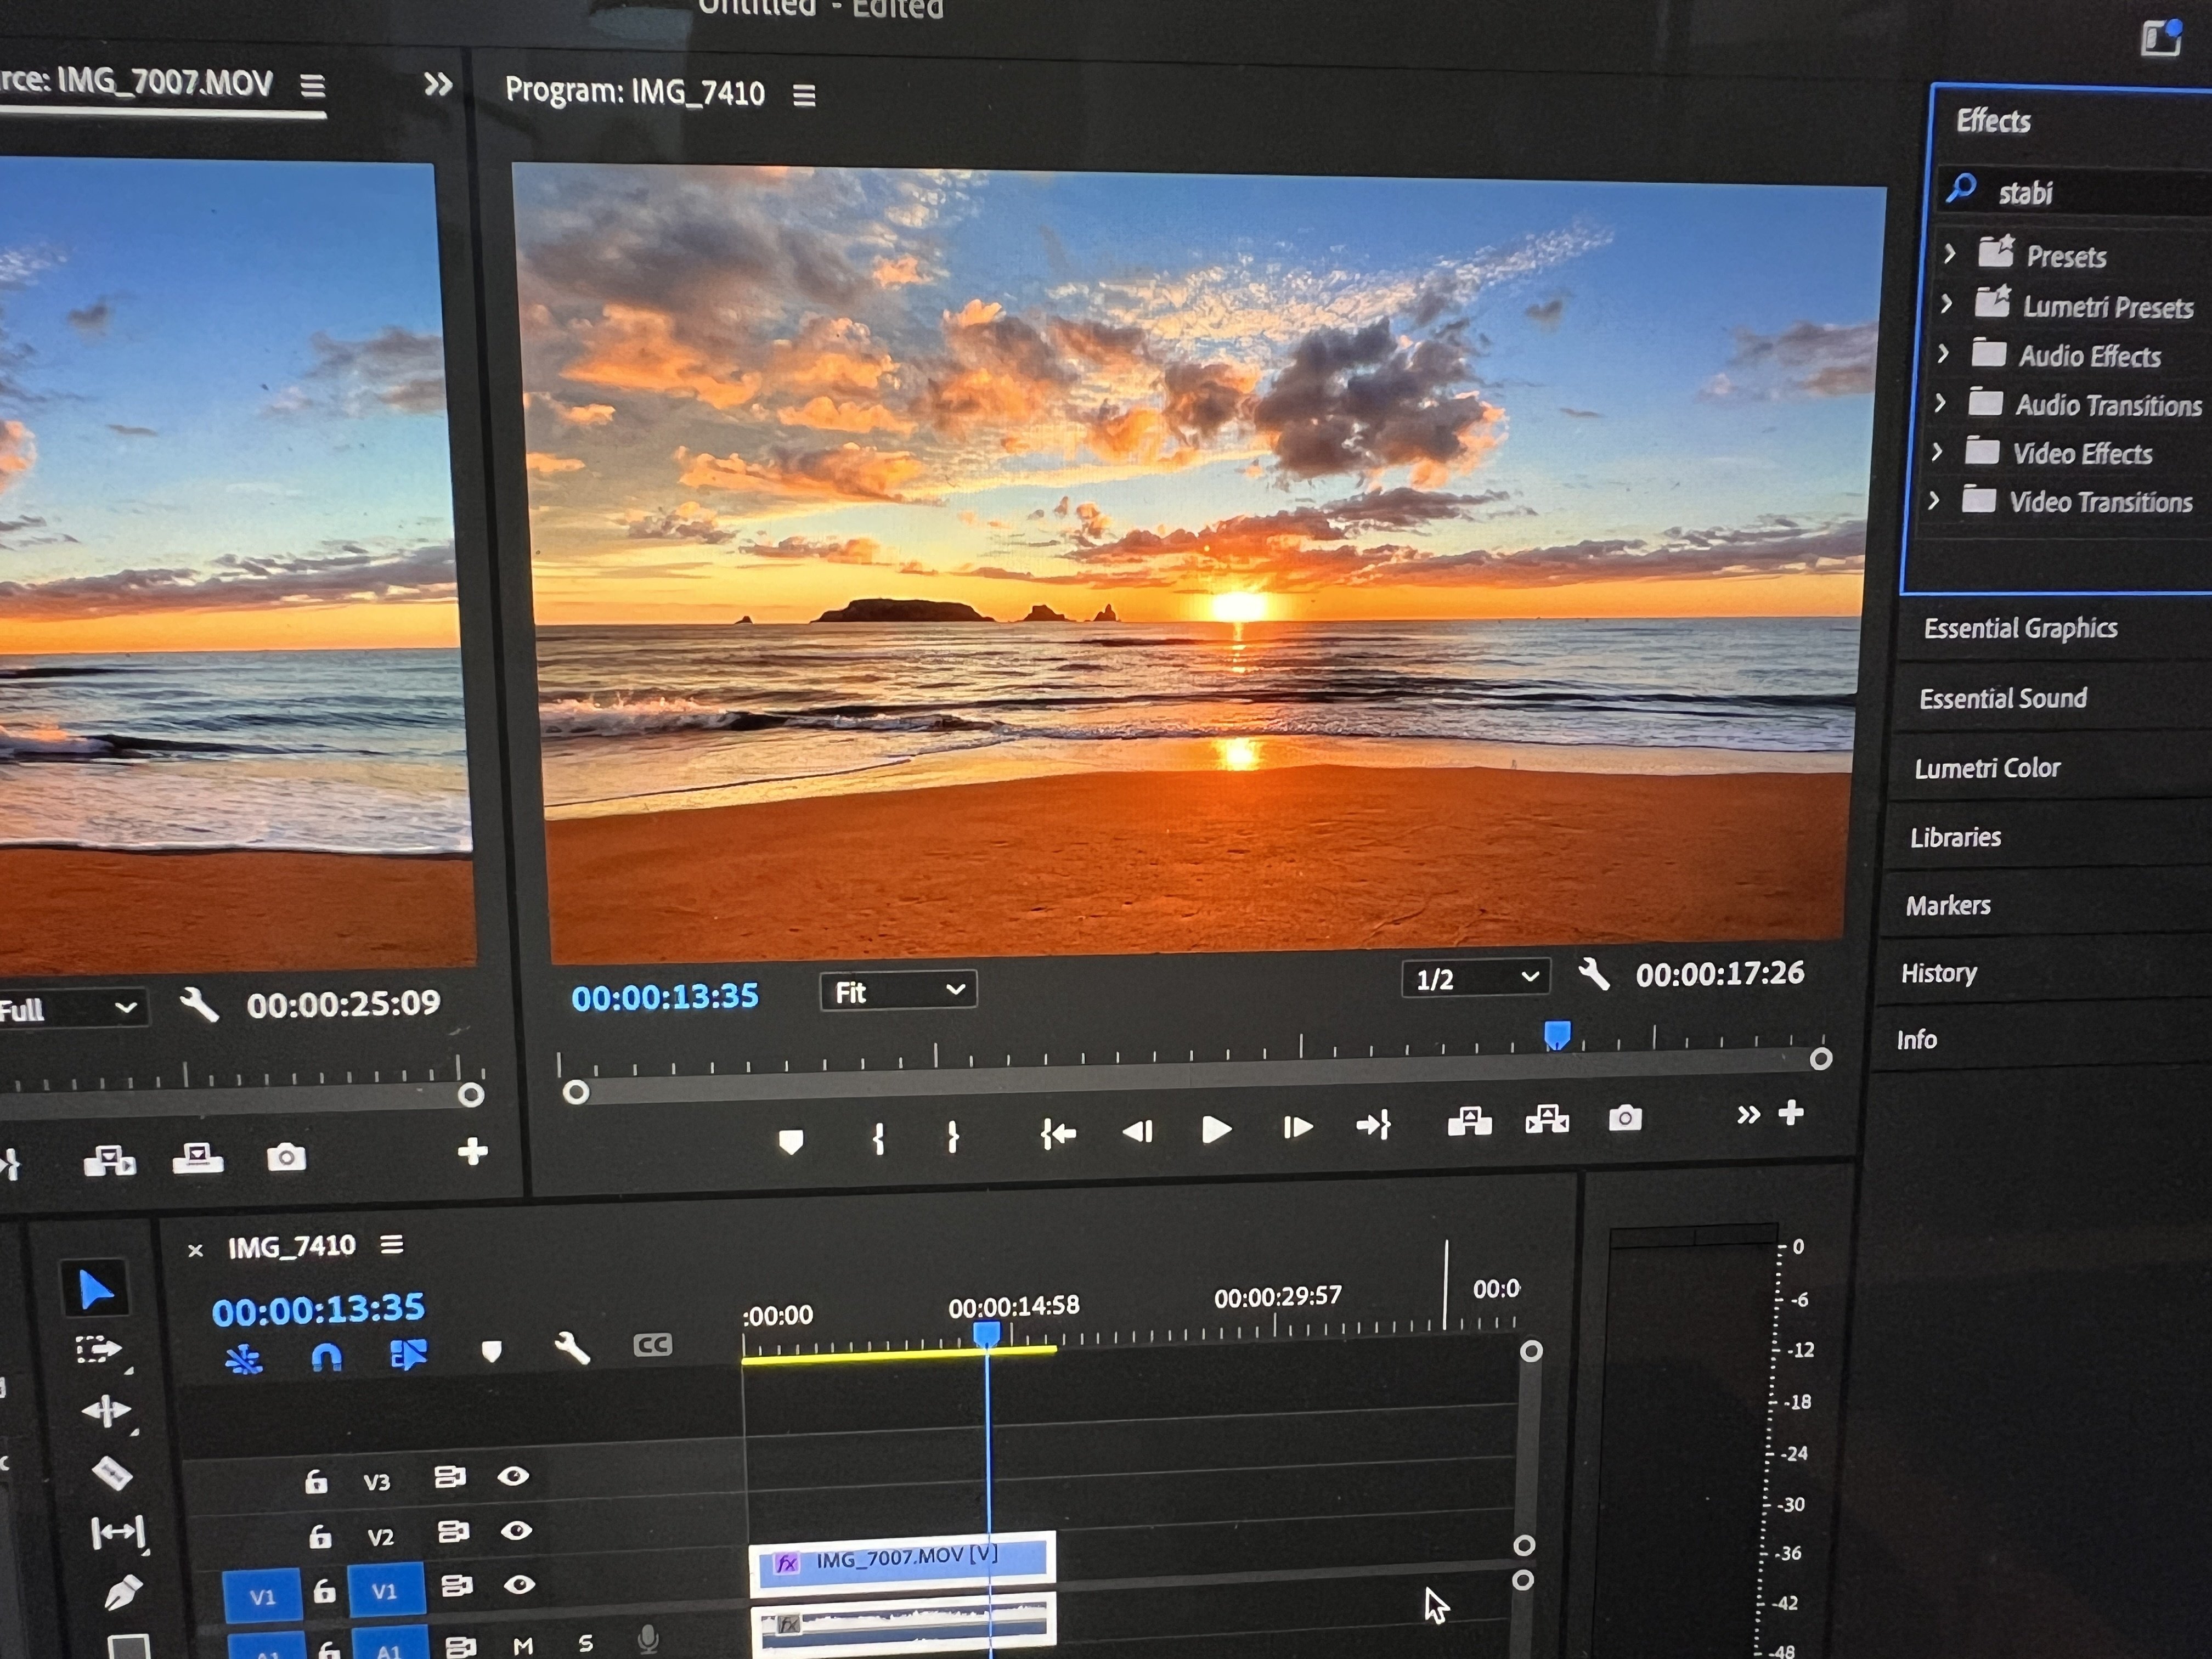This screenshot has height=1659, width=2212.
Task: Open Source panel hamburger menu
Action: pos(312,86)
